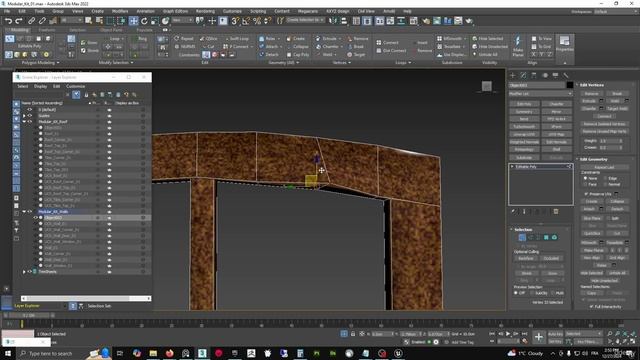Screen dimensions: 640x360
Task: Toggle visibility eye of TrimSheets layer
Action: (29, 271)
